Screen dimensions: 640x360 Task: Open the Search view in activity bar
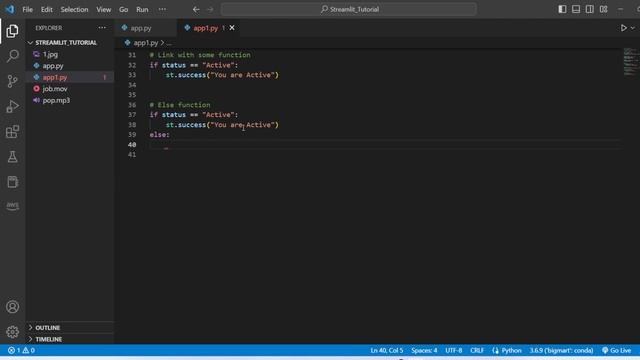tap(12, 56)
